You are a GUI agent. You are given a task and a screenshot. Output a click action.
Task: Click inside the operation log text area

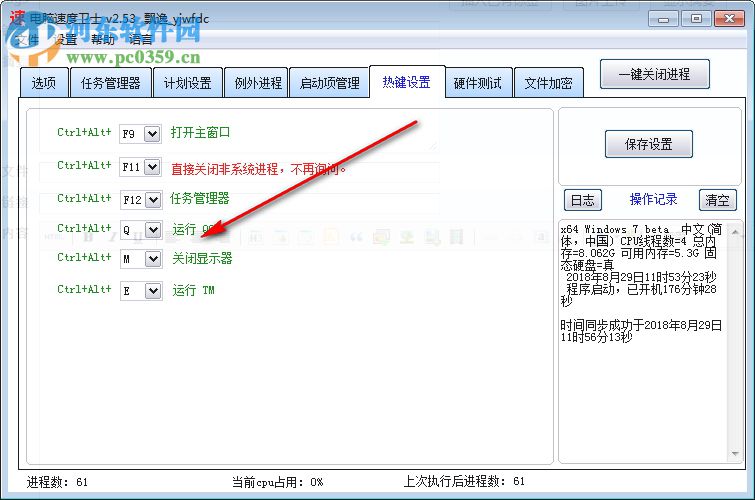[x=643, y=342]
